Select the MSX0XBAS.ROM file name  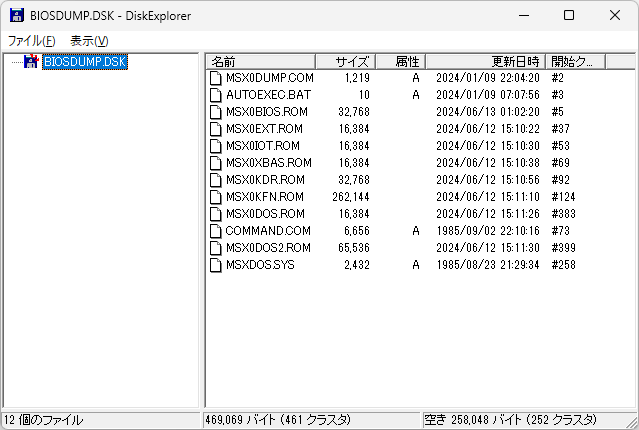pyautogui.click(x=269, y=163)
